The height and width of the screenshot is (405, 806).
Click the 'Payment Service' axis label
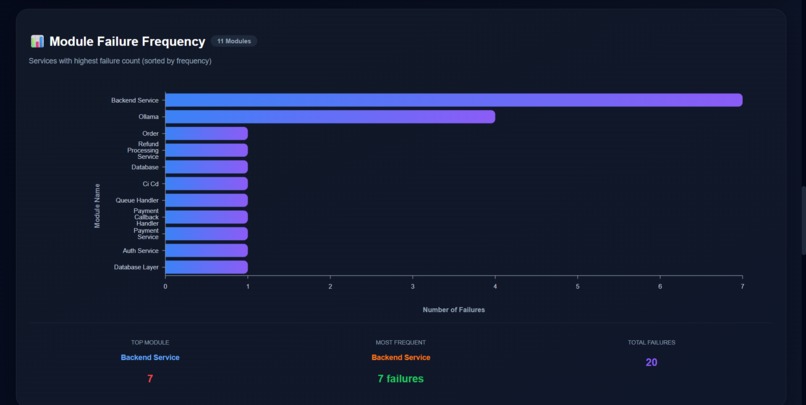click(146, 234)
